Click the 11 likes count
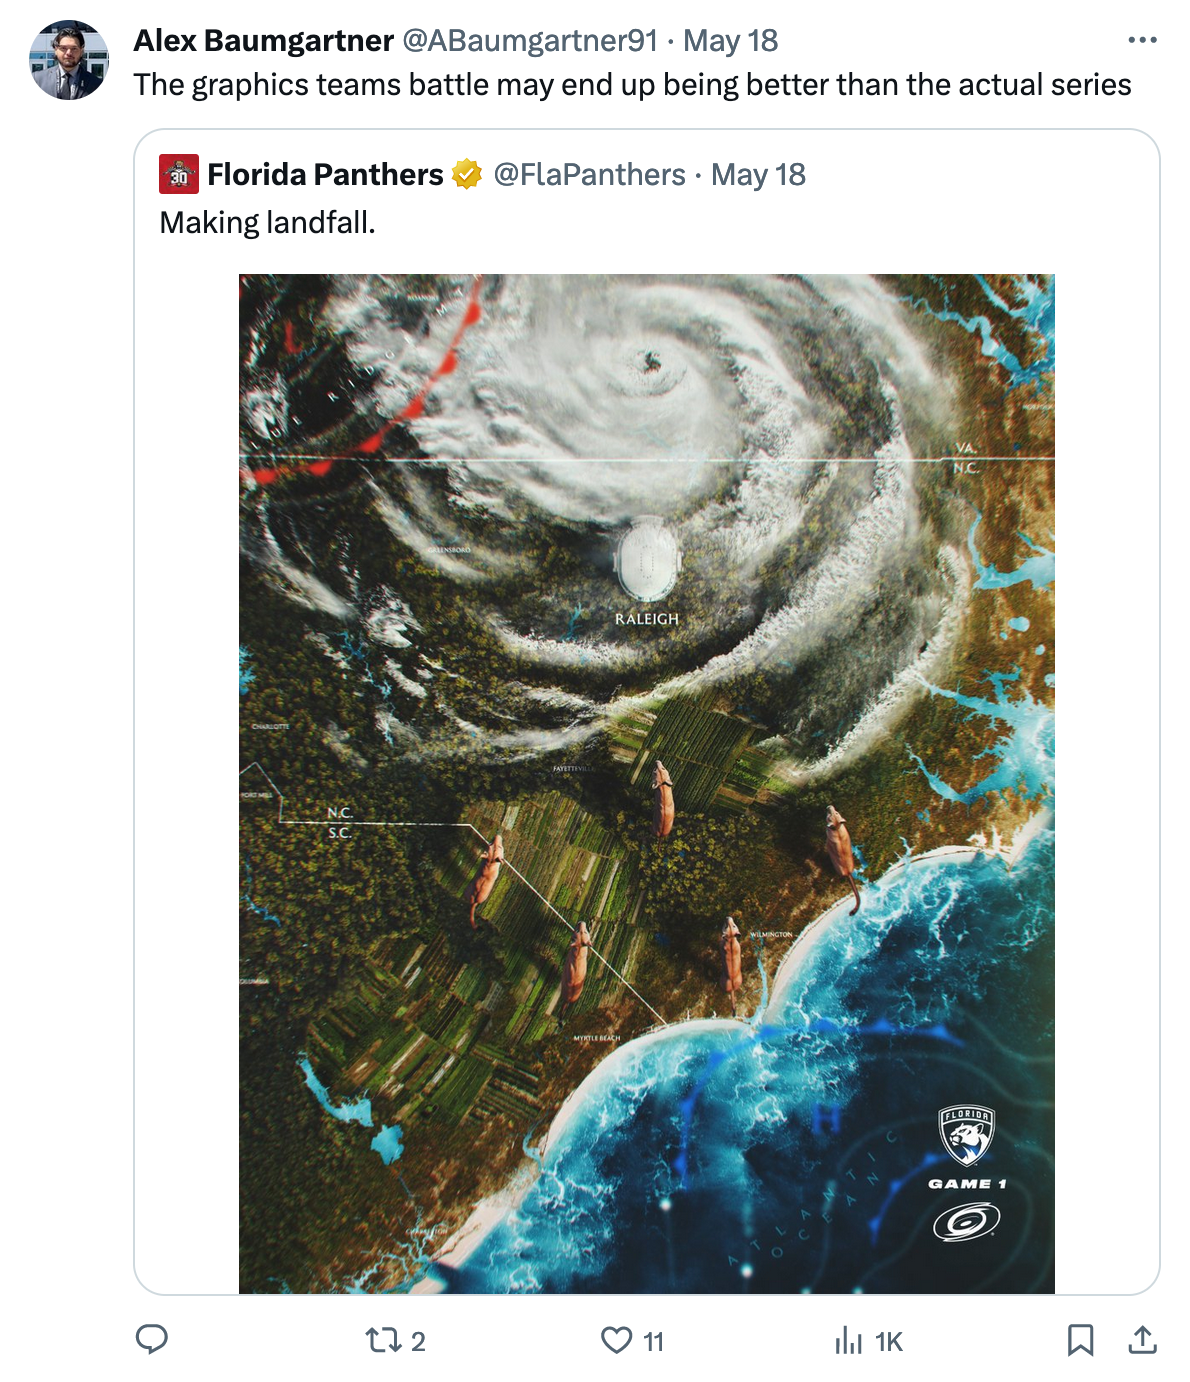Viewport: 1190px width, 1382px height. point(654,1341)
